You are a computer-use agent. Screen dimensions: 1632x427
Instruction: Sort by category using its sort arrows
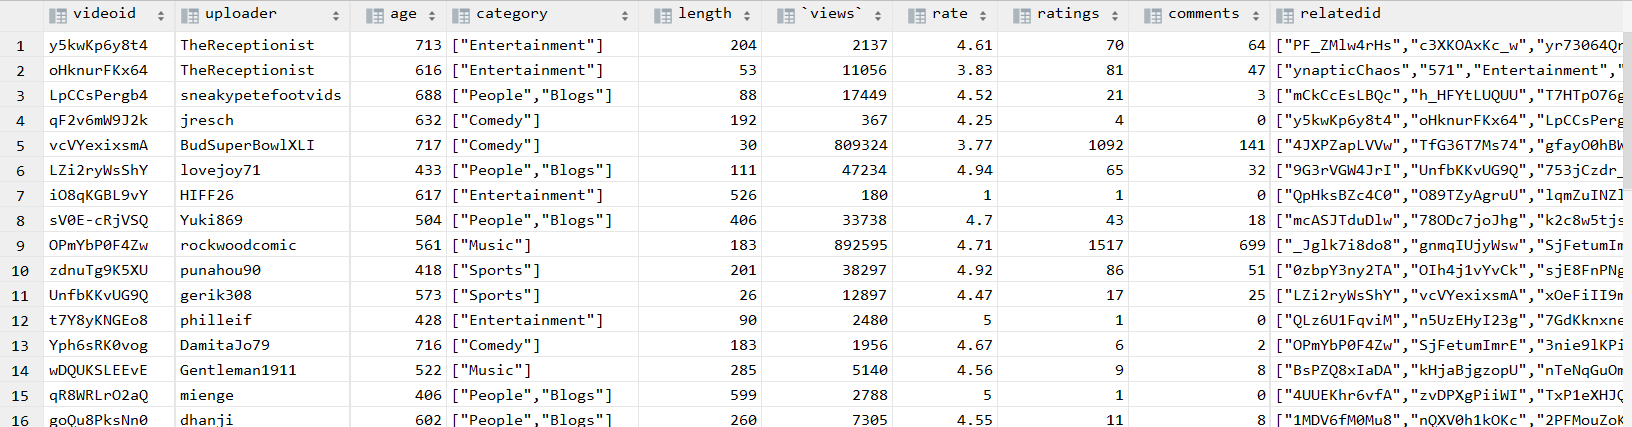pos(625,15)
